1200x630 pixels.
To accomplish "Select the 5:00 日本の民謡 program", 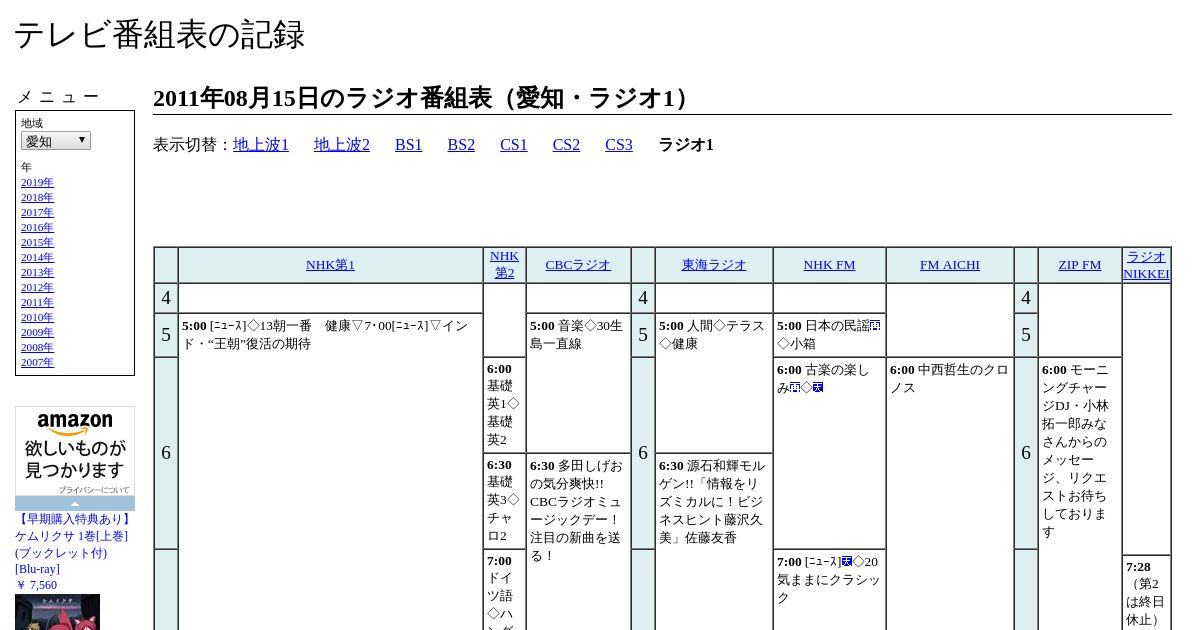I will click(830, 334).
